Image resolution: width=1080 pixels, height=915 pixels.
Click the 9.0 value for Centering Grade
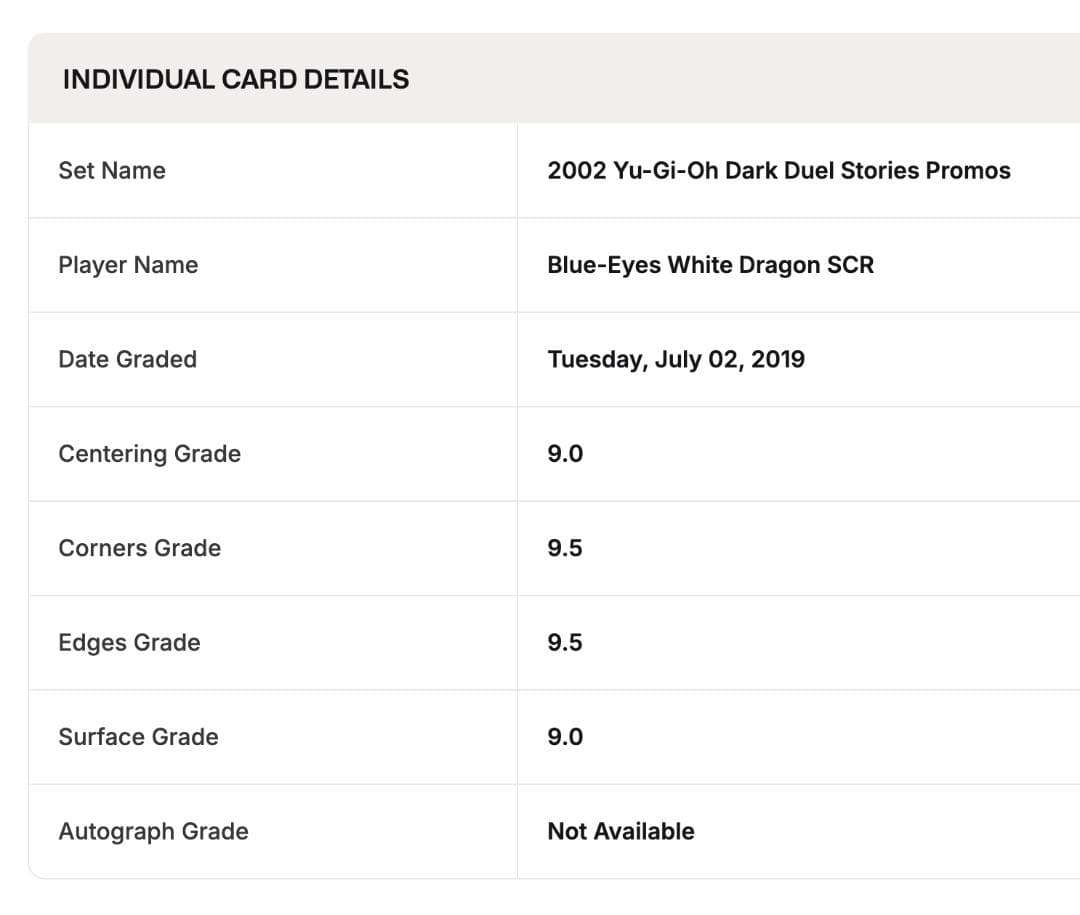point(565,454)
